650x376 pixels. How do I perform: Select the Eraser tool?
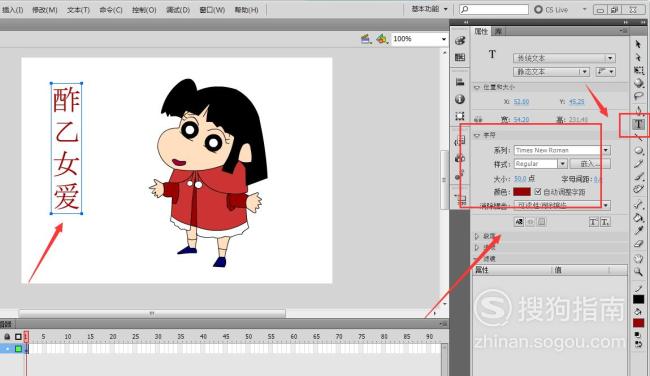tap(638, 244)
